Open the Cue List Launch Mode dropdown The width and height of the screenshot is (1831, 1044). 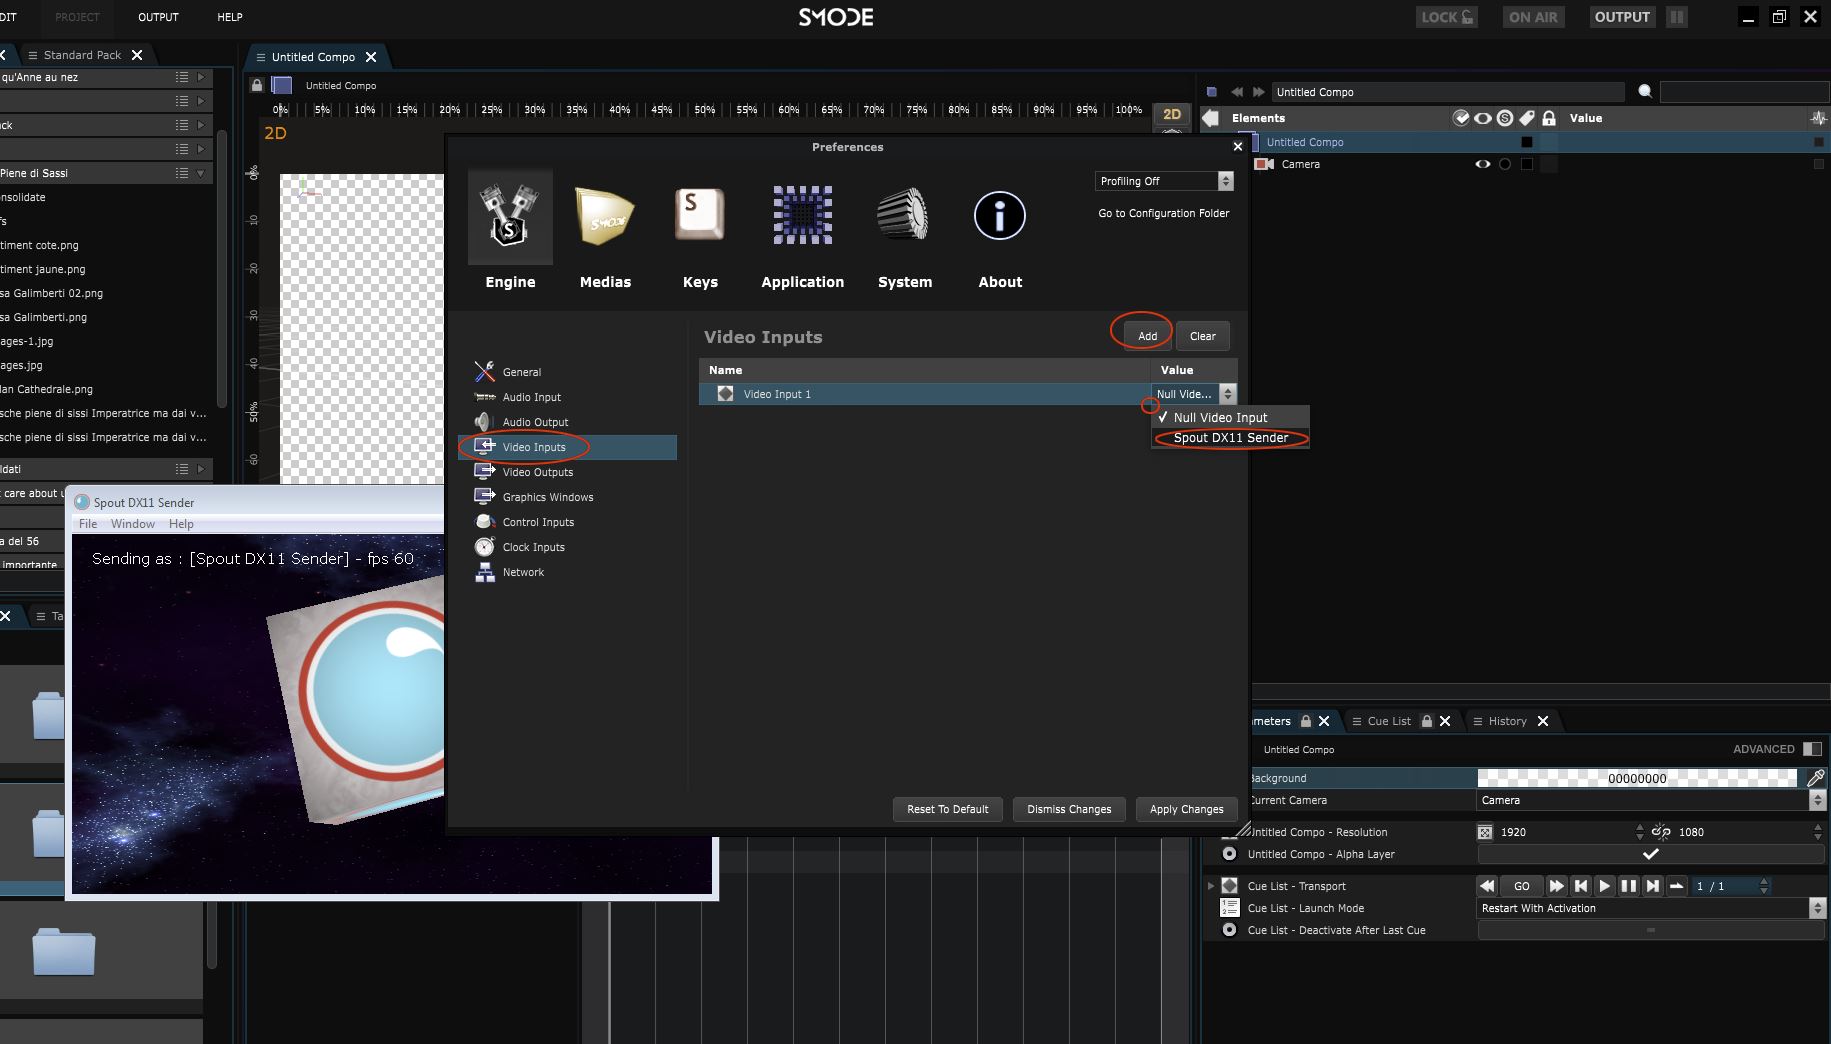(x=1651, y=908)
